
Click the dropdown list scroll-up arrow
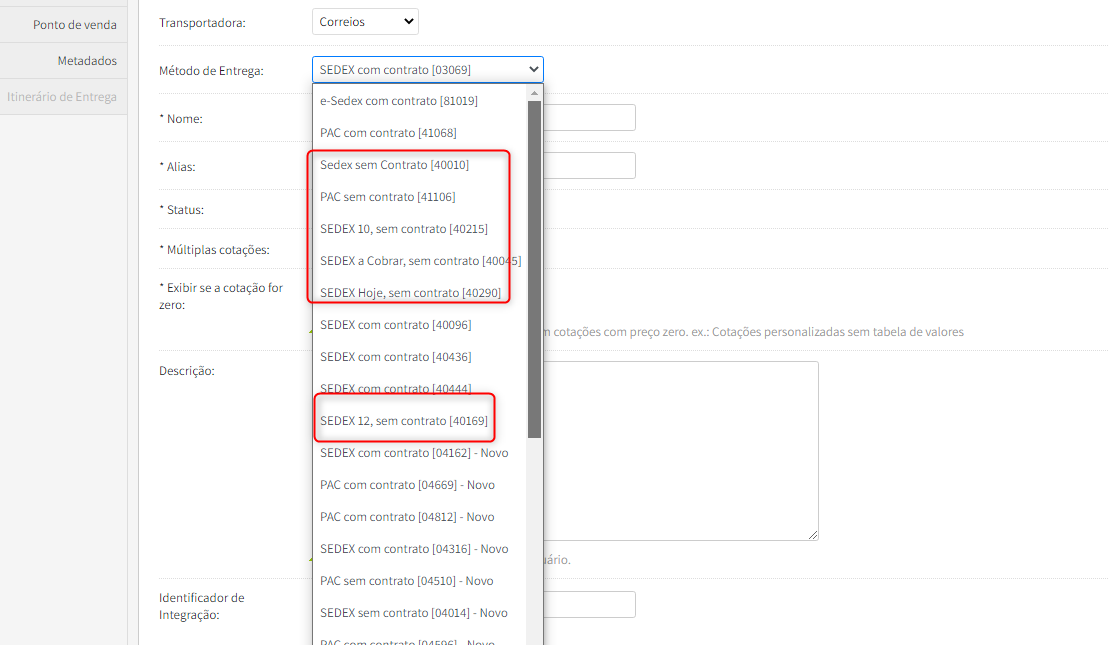(x=534, y=93)
